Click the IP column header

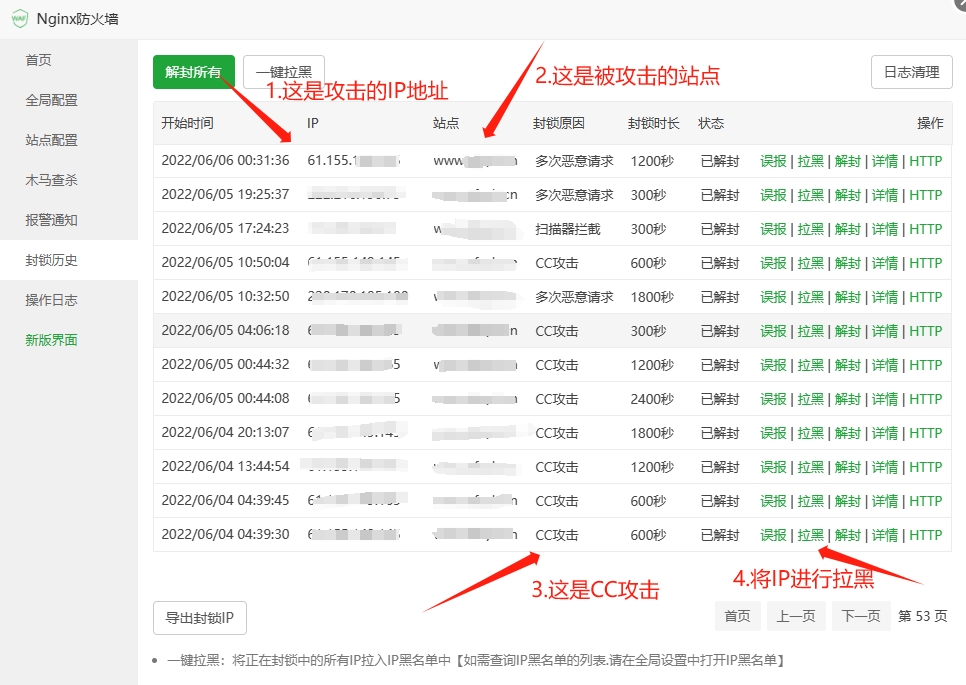point(313,123)
